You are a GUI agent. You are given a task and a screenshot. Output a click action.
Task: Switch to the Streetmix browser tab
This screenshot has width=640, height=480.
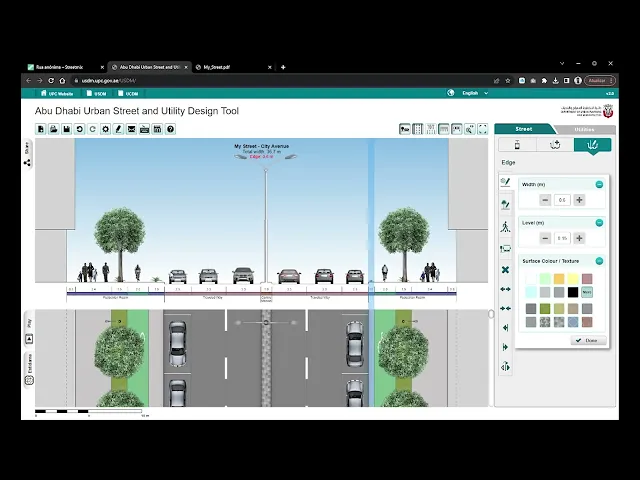[x=65, y=67]
